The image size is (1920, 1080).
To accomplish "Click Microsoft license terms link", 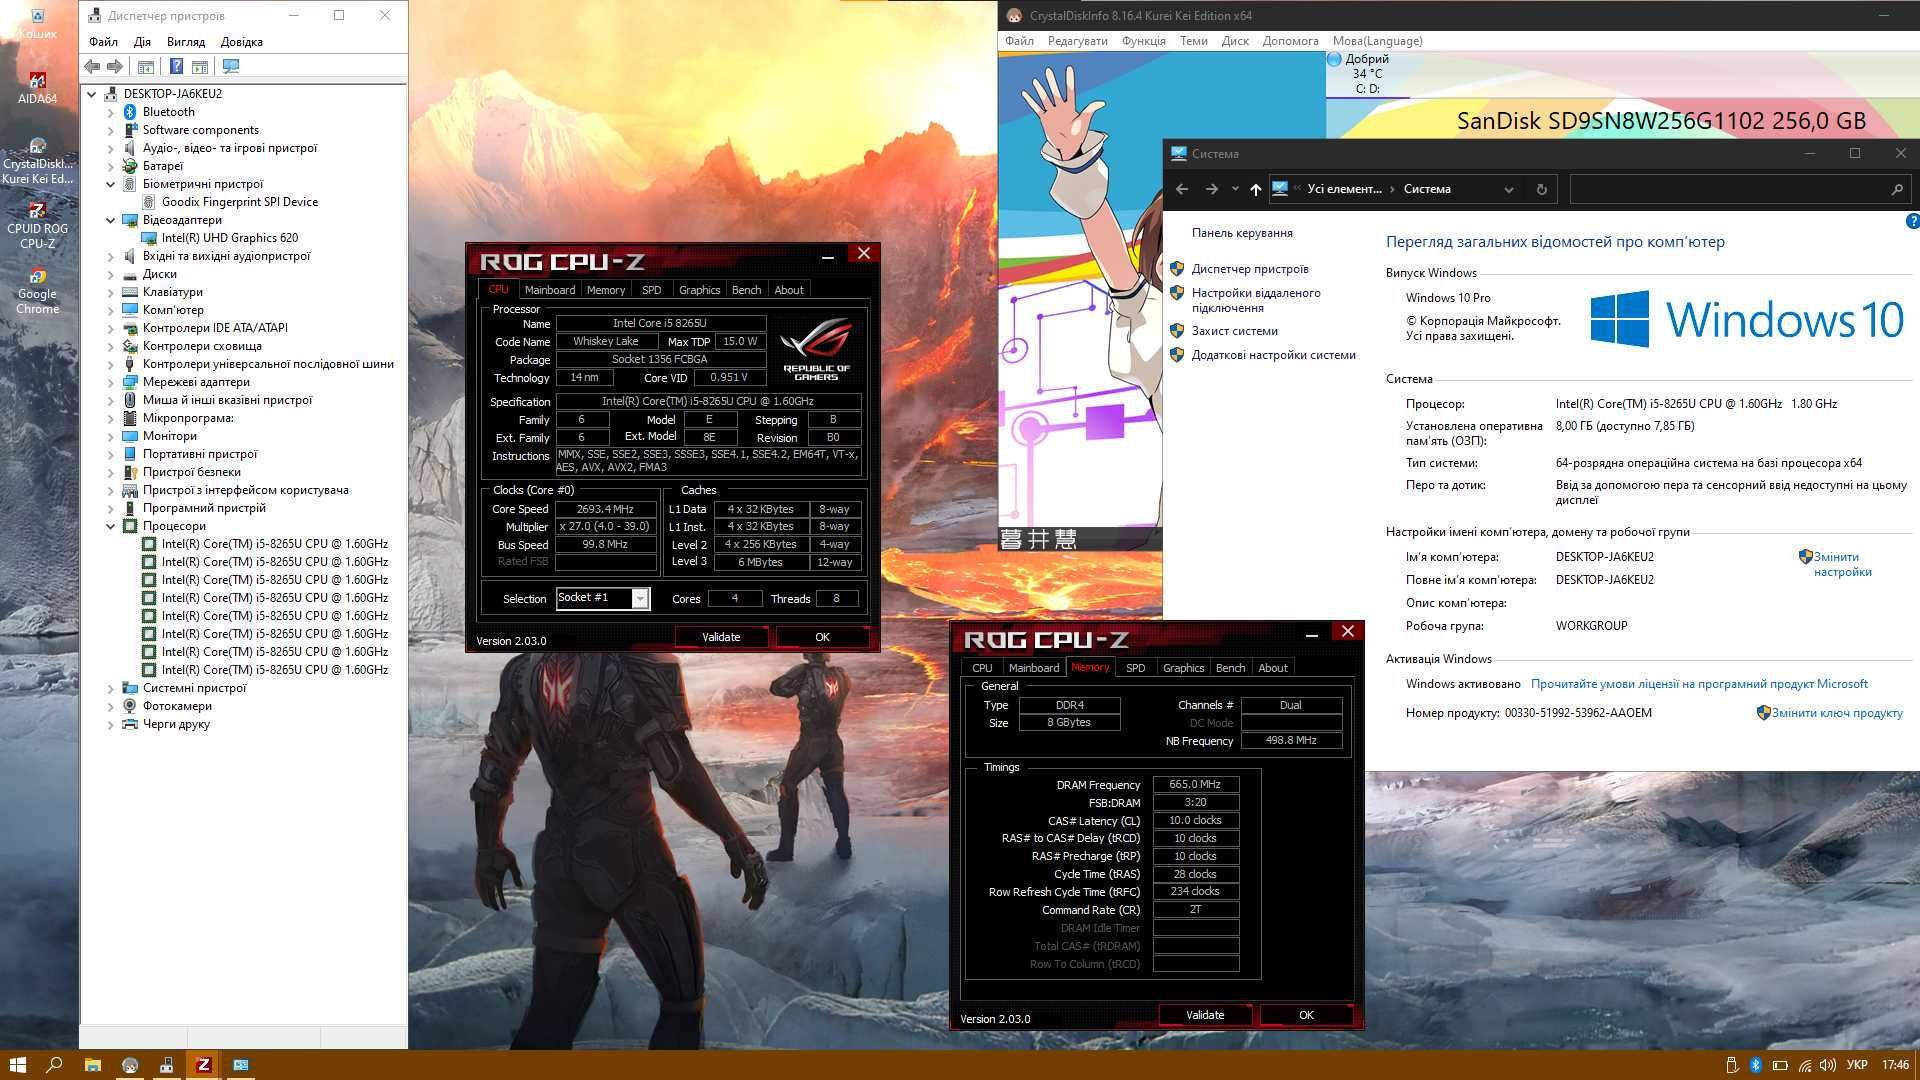I will [x=1699, y=684].
